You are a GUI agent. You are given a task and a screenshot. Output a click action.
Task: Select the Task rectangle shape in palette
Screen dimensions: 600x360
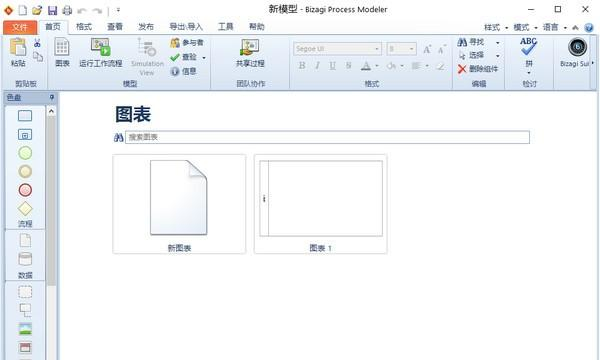(25, 116)
